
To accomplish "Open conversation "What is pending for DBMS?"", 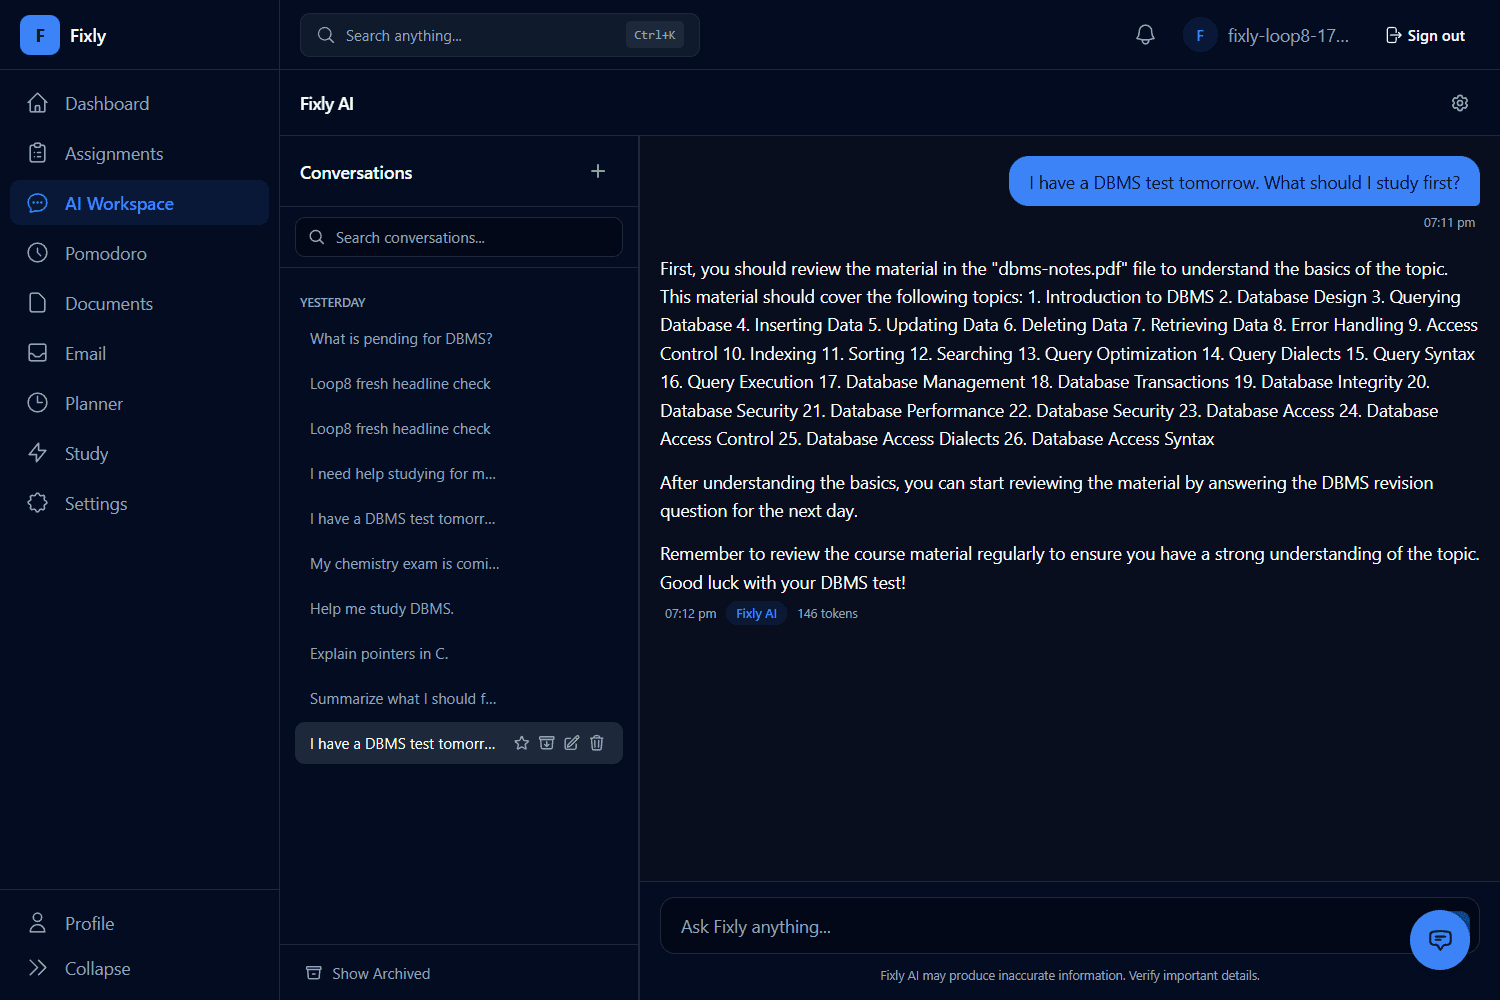I will pos(459,338).
